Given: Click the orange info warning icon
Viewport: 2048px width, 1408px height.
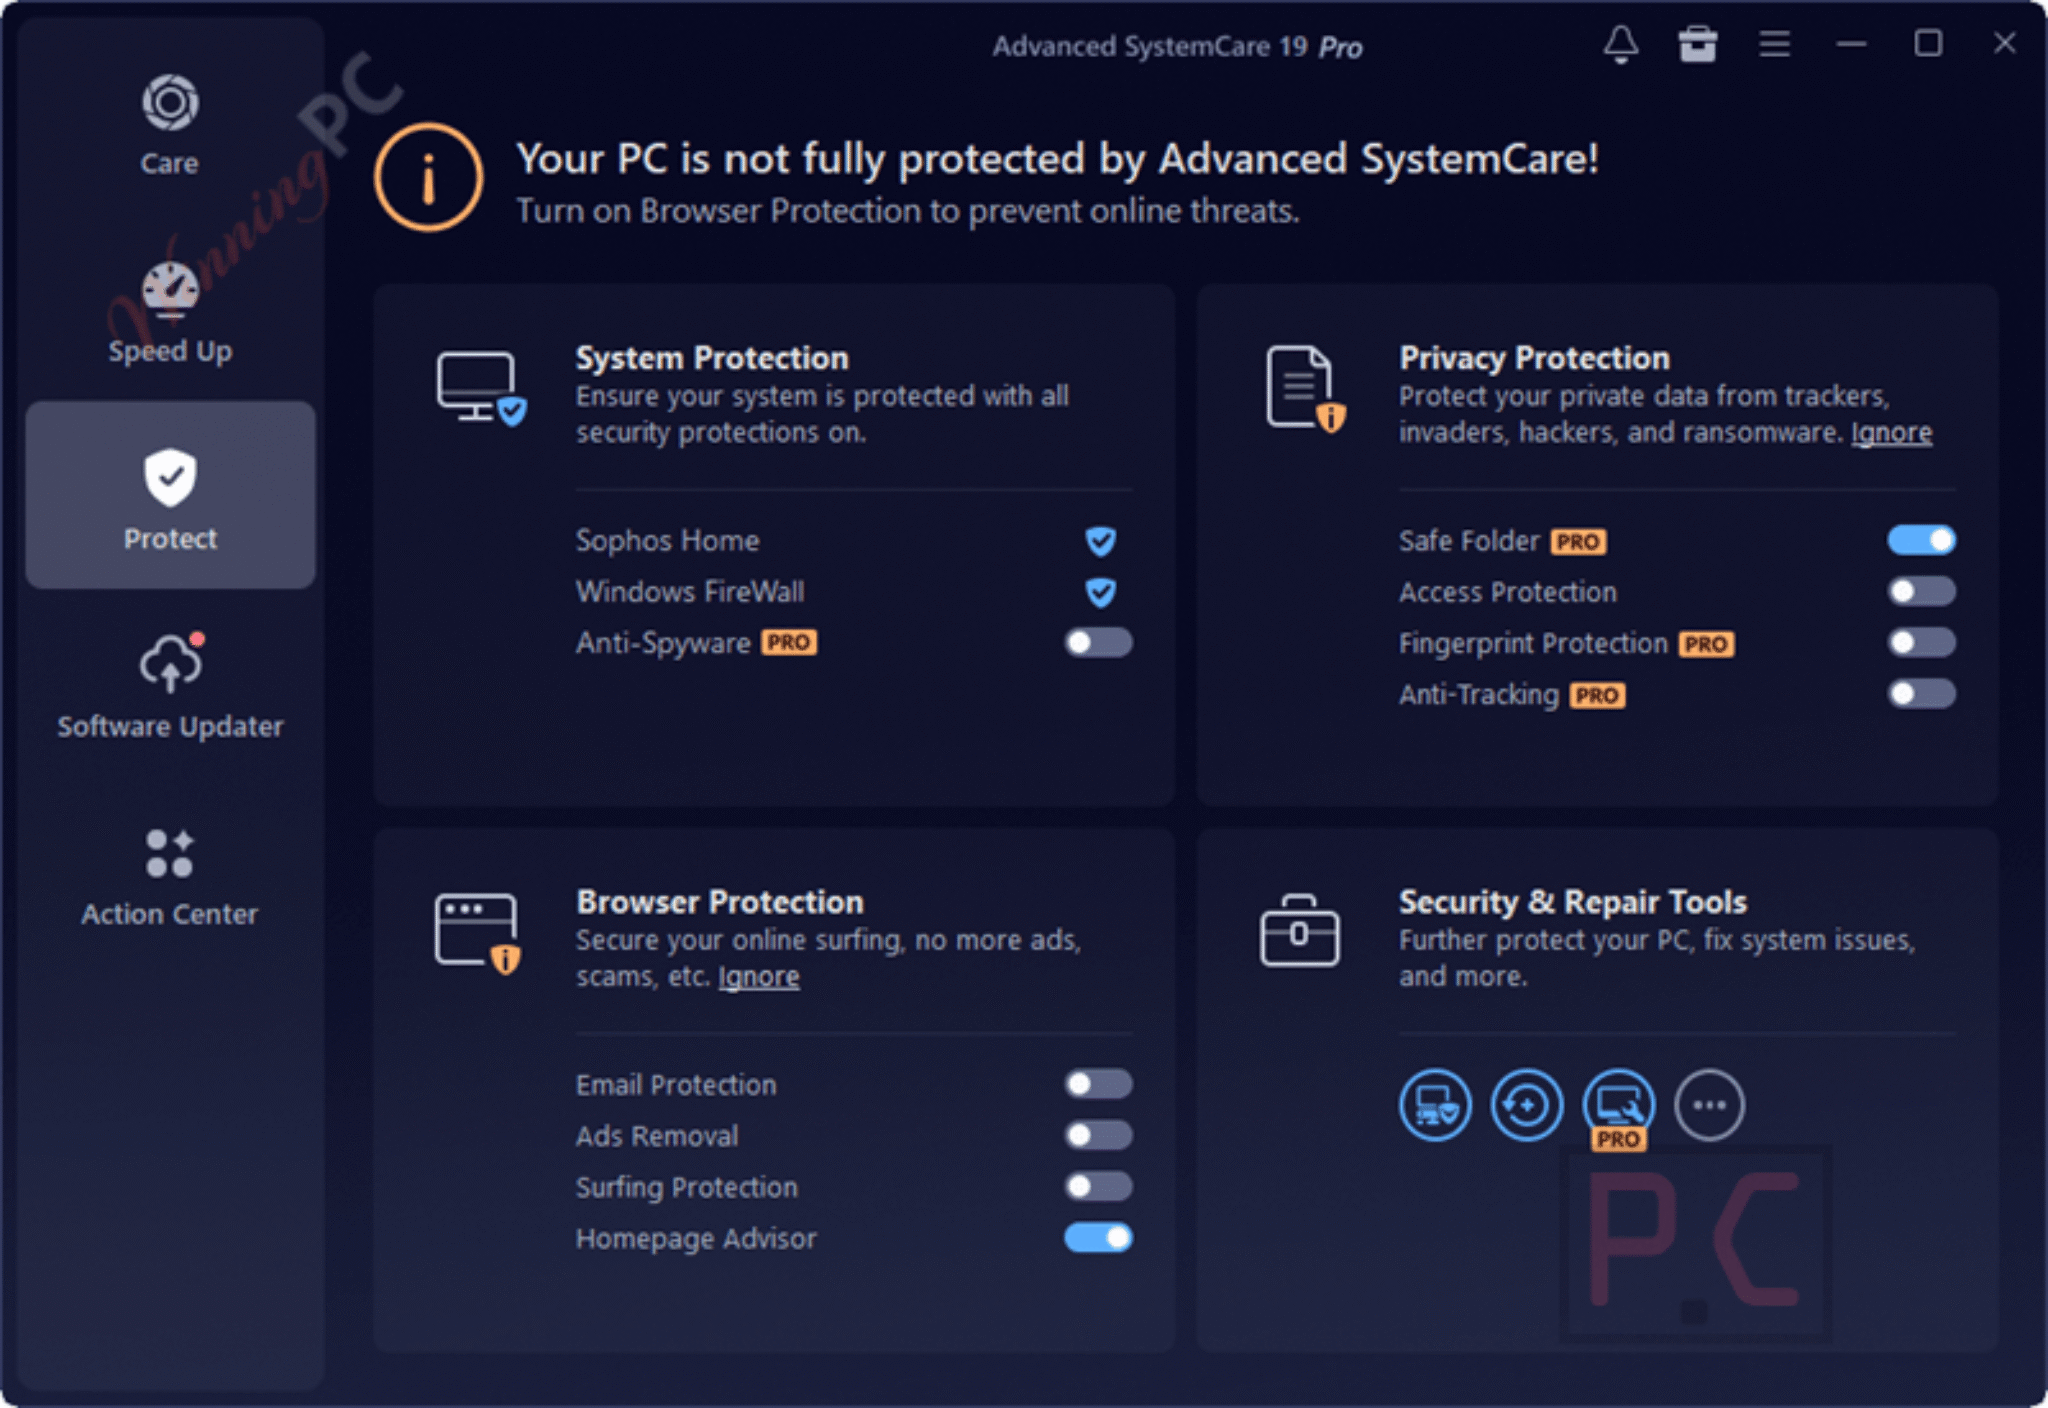Looking at the screenshot, I should (429, 178).
